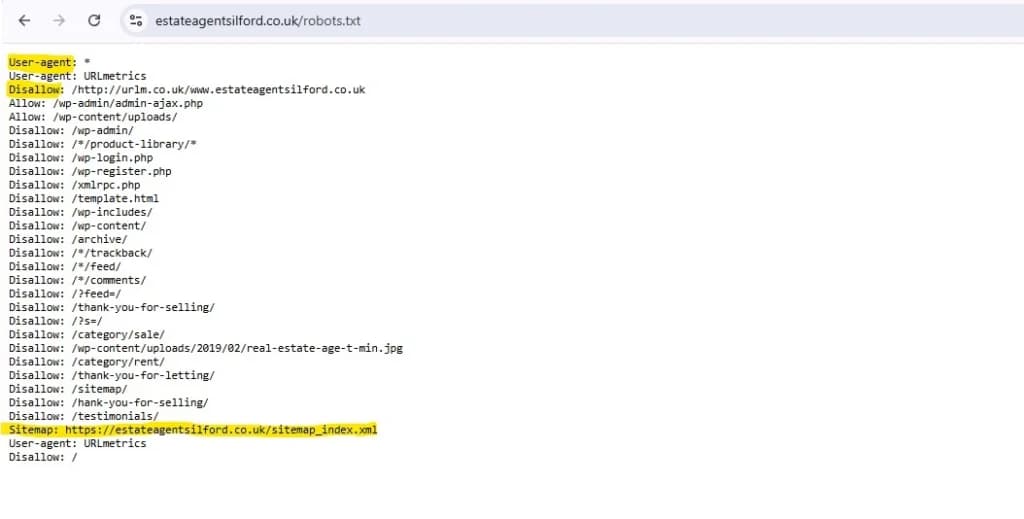Click the final 'Disallow: /' line

coord(43,457)
